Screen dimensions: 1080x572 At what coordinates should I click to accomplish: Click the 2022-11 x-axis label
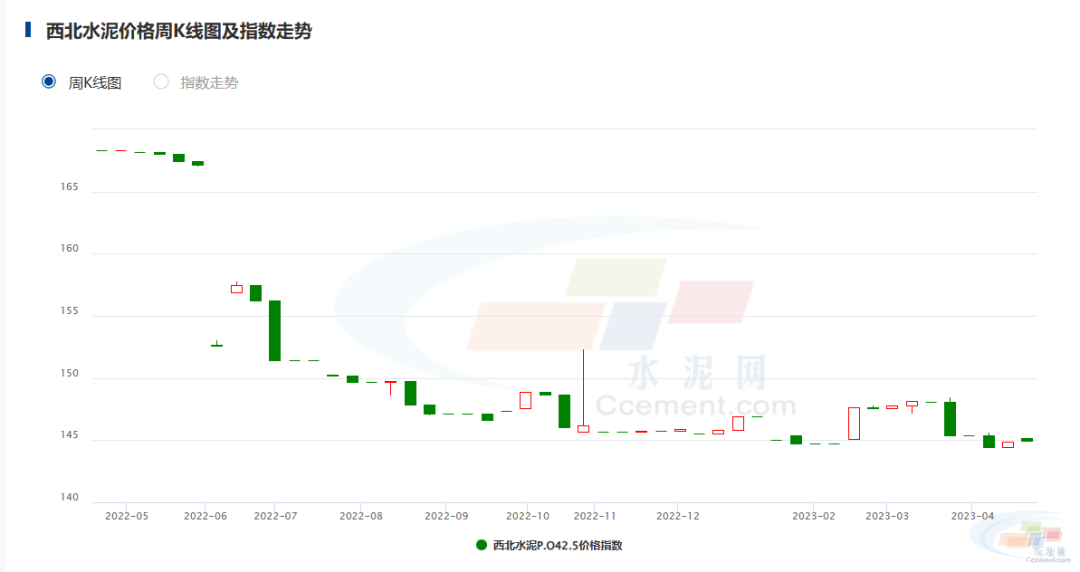click(594, 515)
